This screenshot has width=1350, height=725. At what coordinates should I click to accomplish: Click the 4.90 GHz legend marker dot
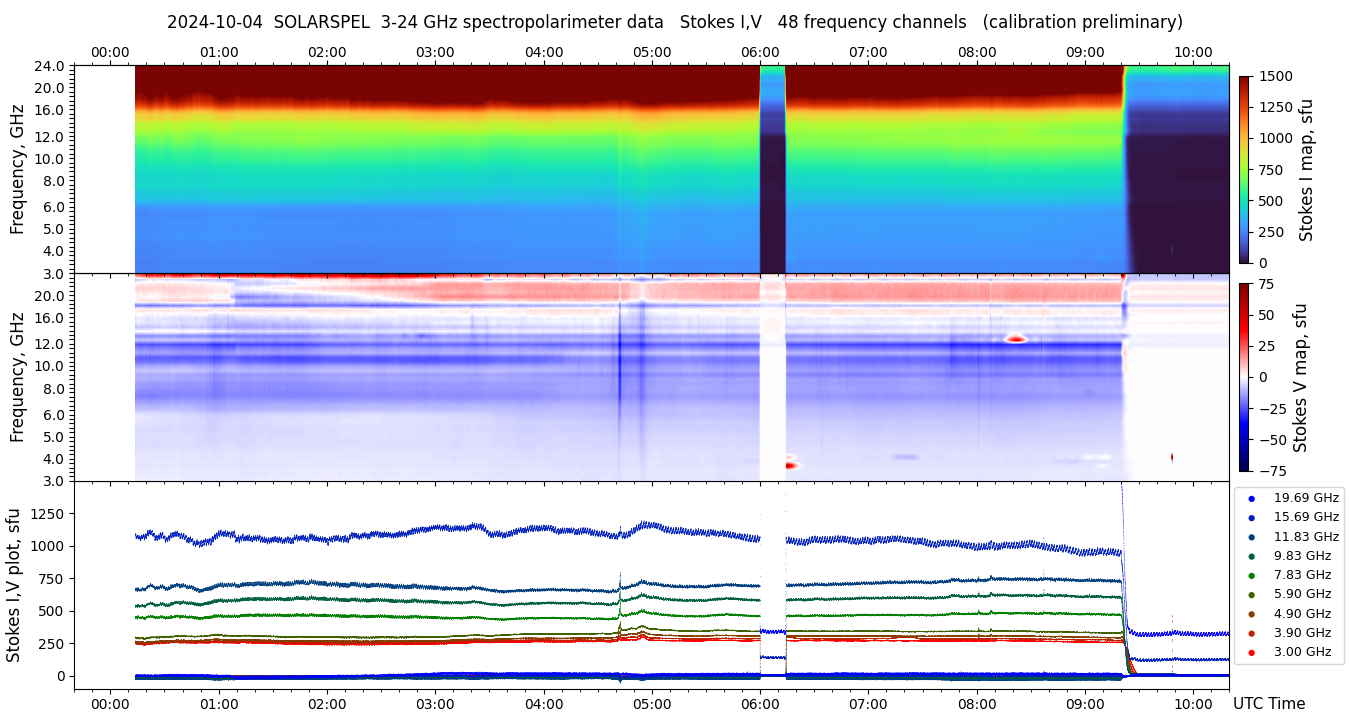tap(1251, 614)
